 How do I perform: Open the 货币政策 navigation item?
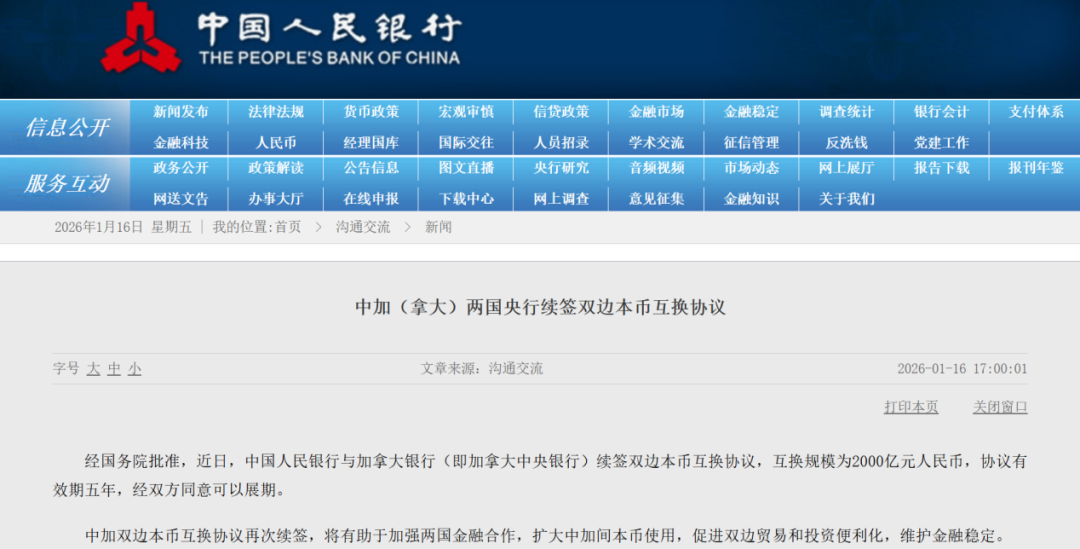click(371, 112)
